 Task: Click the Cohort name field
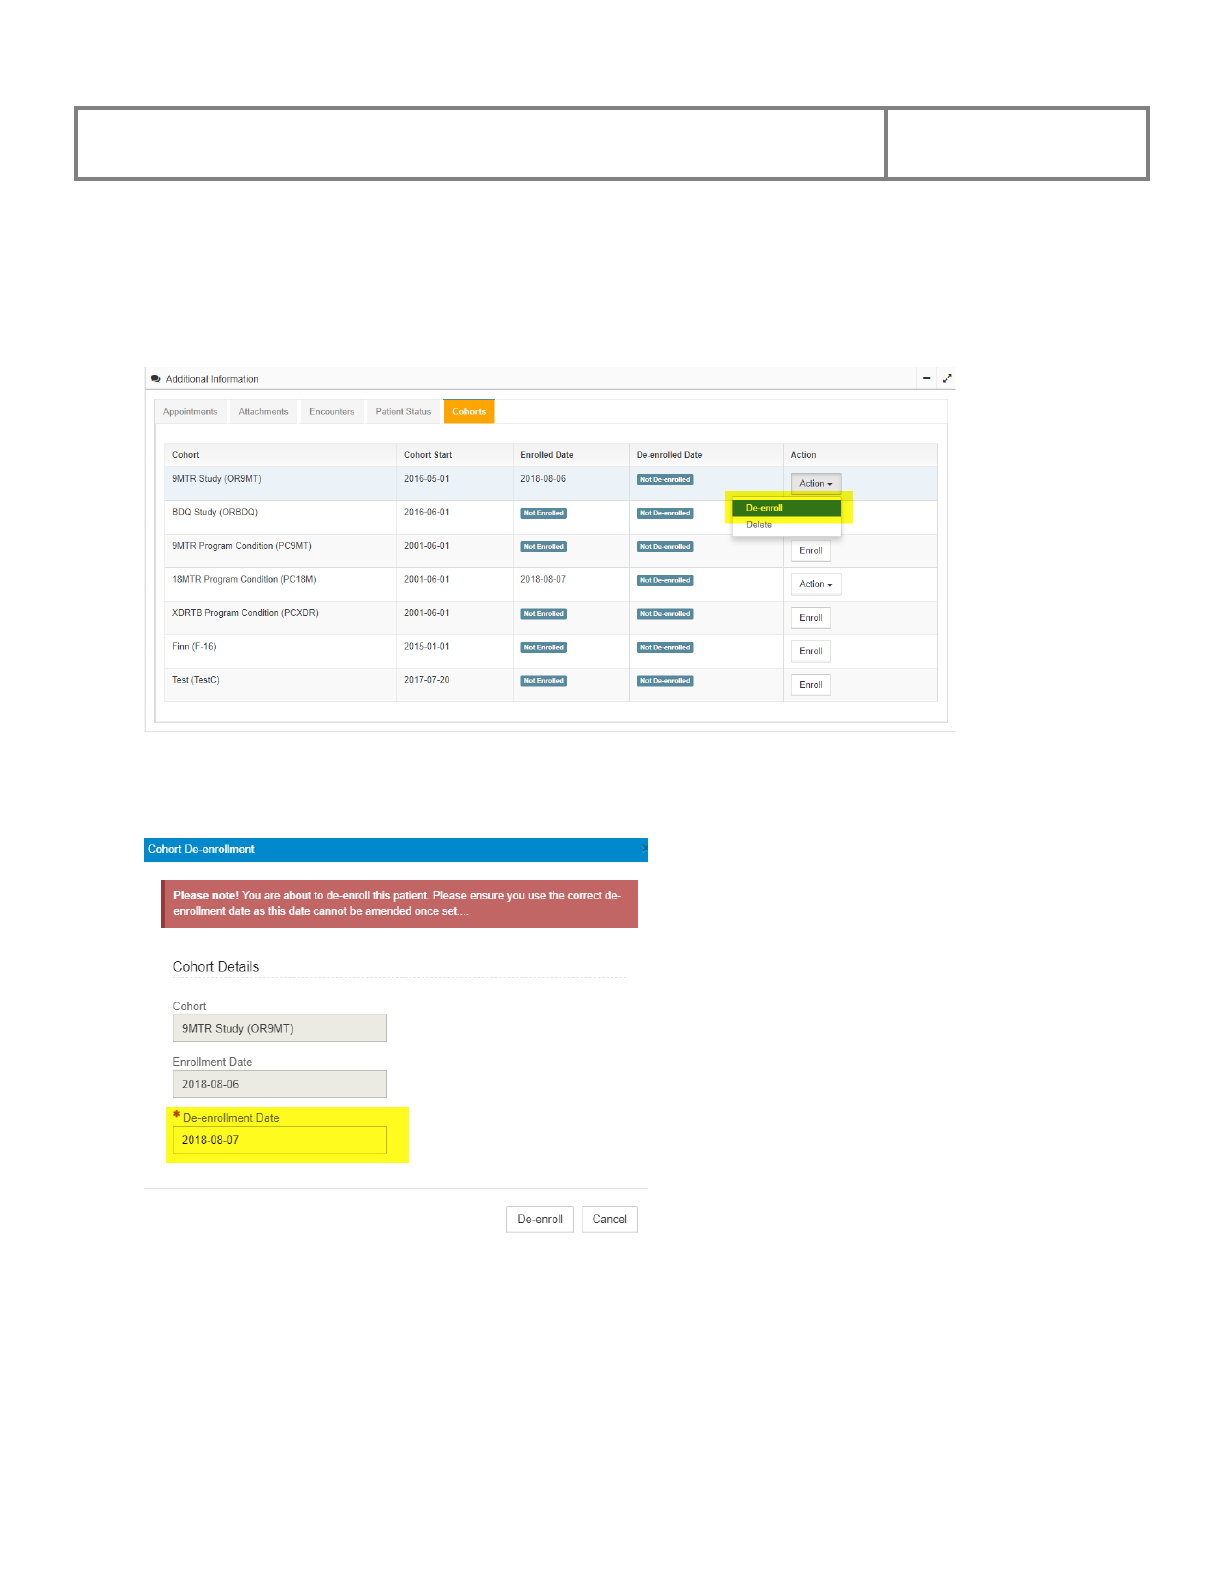tap(280, 1028)
